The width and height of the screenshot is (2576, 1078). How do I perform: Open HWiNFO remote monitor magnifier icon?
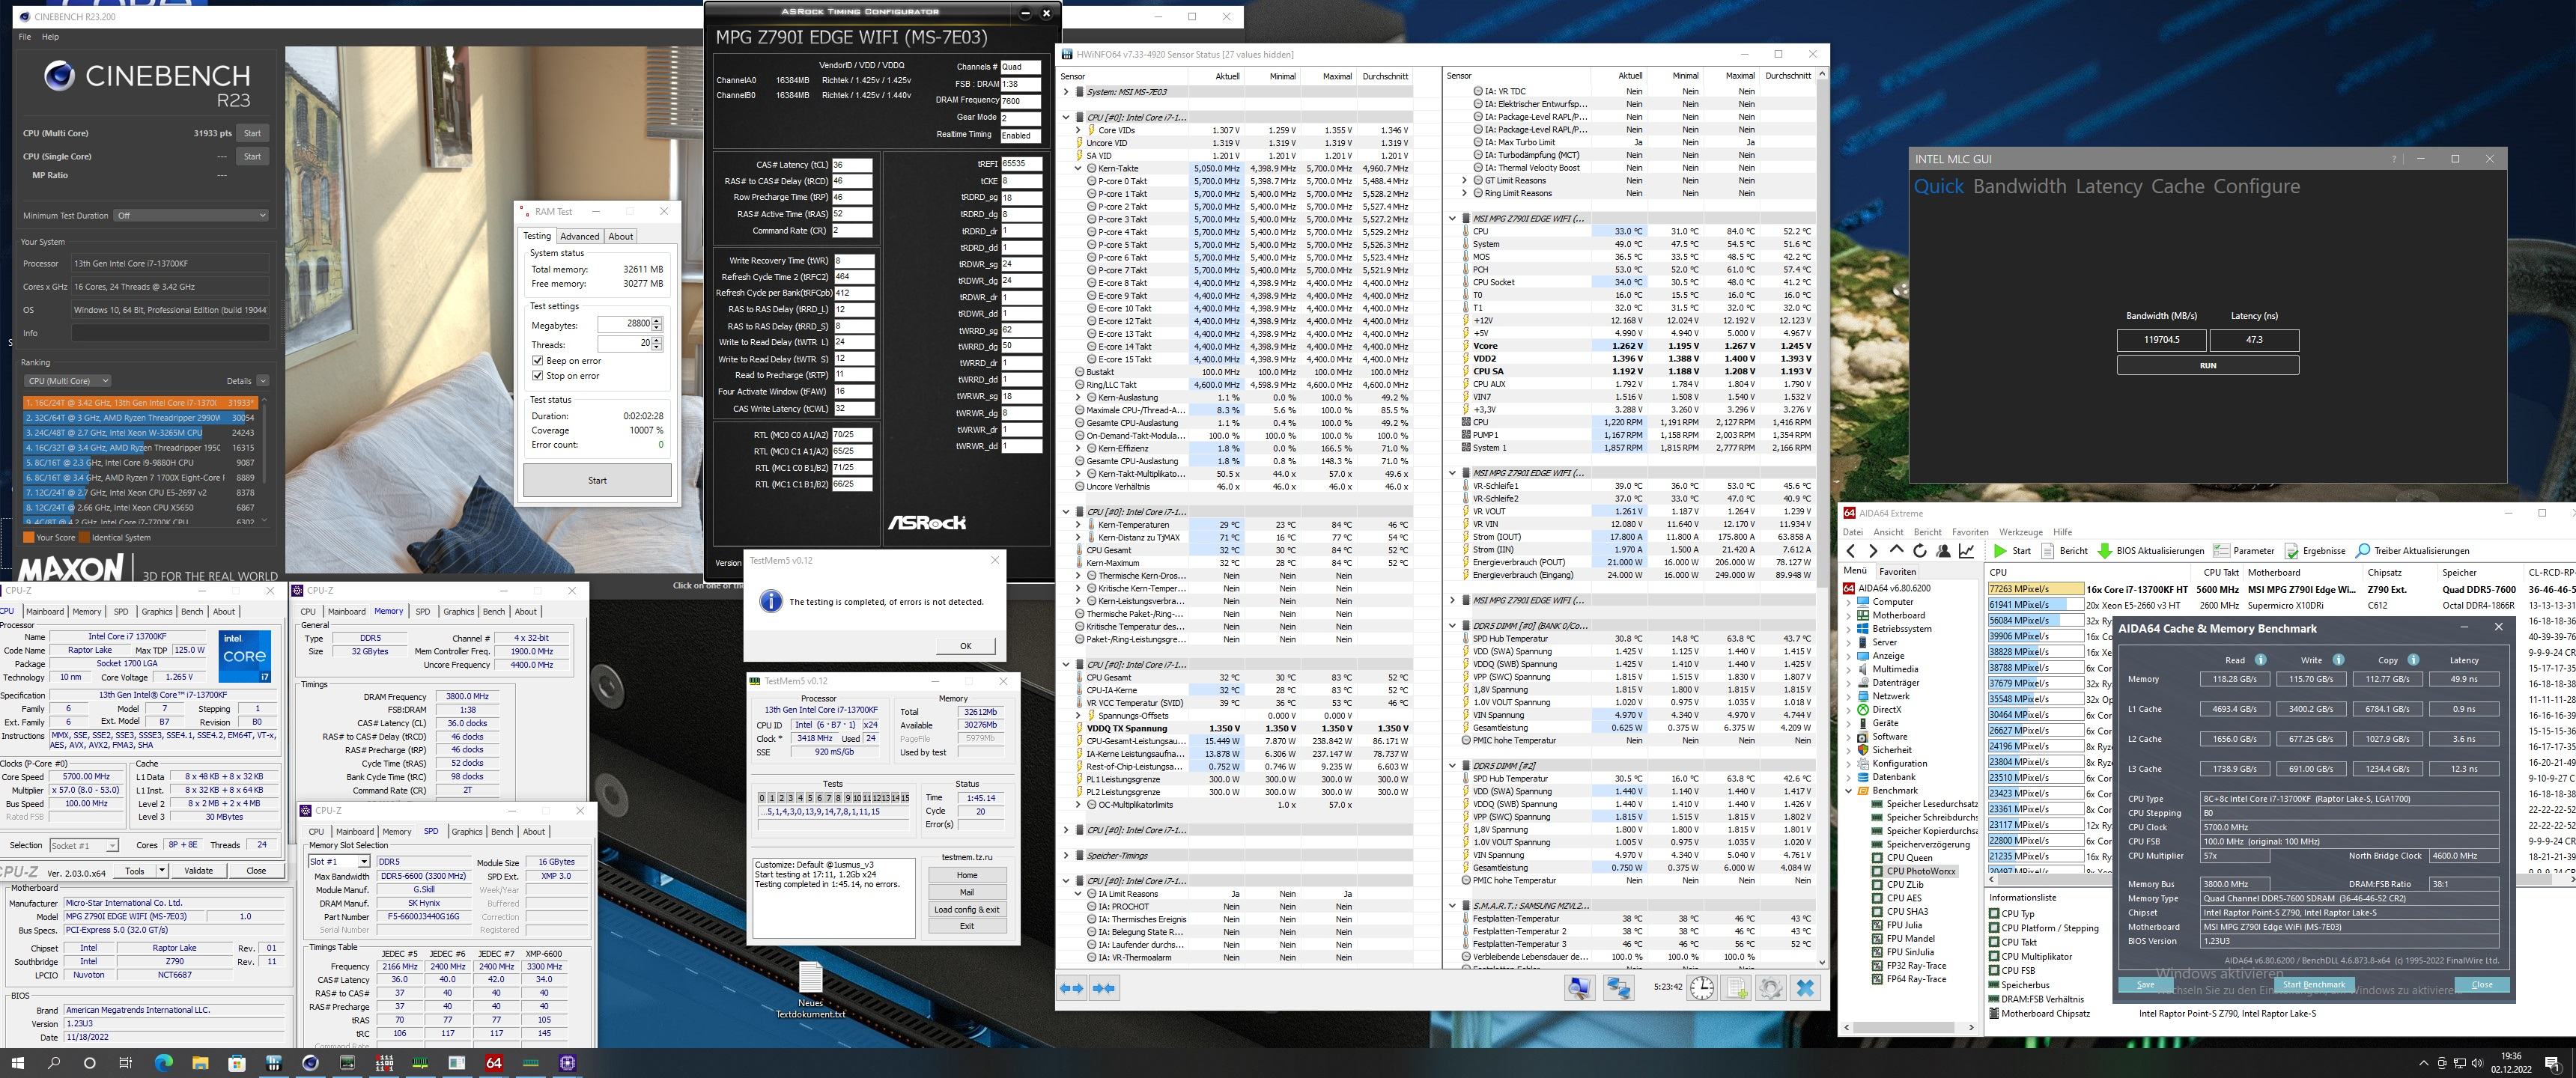coord(1579,988)
